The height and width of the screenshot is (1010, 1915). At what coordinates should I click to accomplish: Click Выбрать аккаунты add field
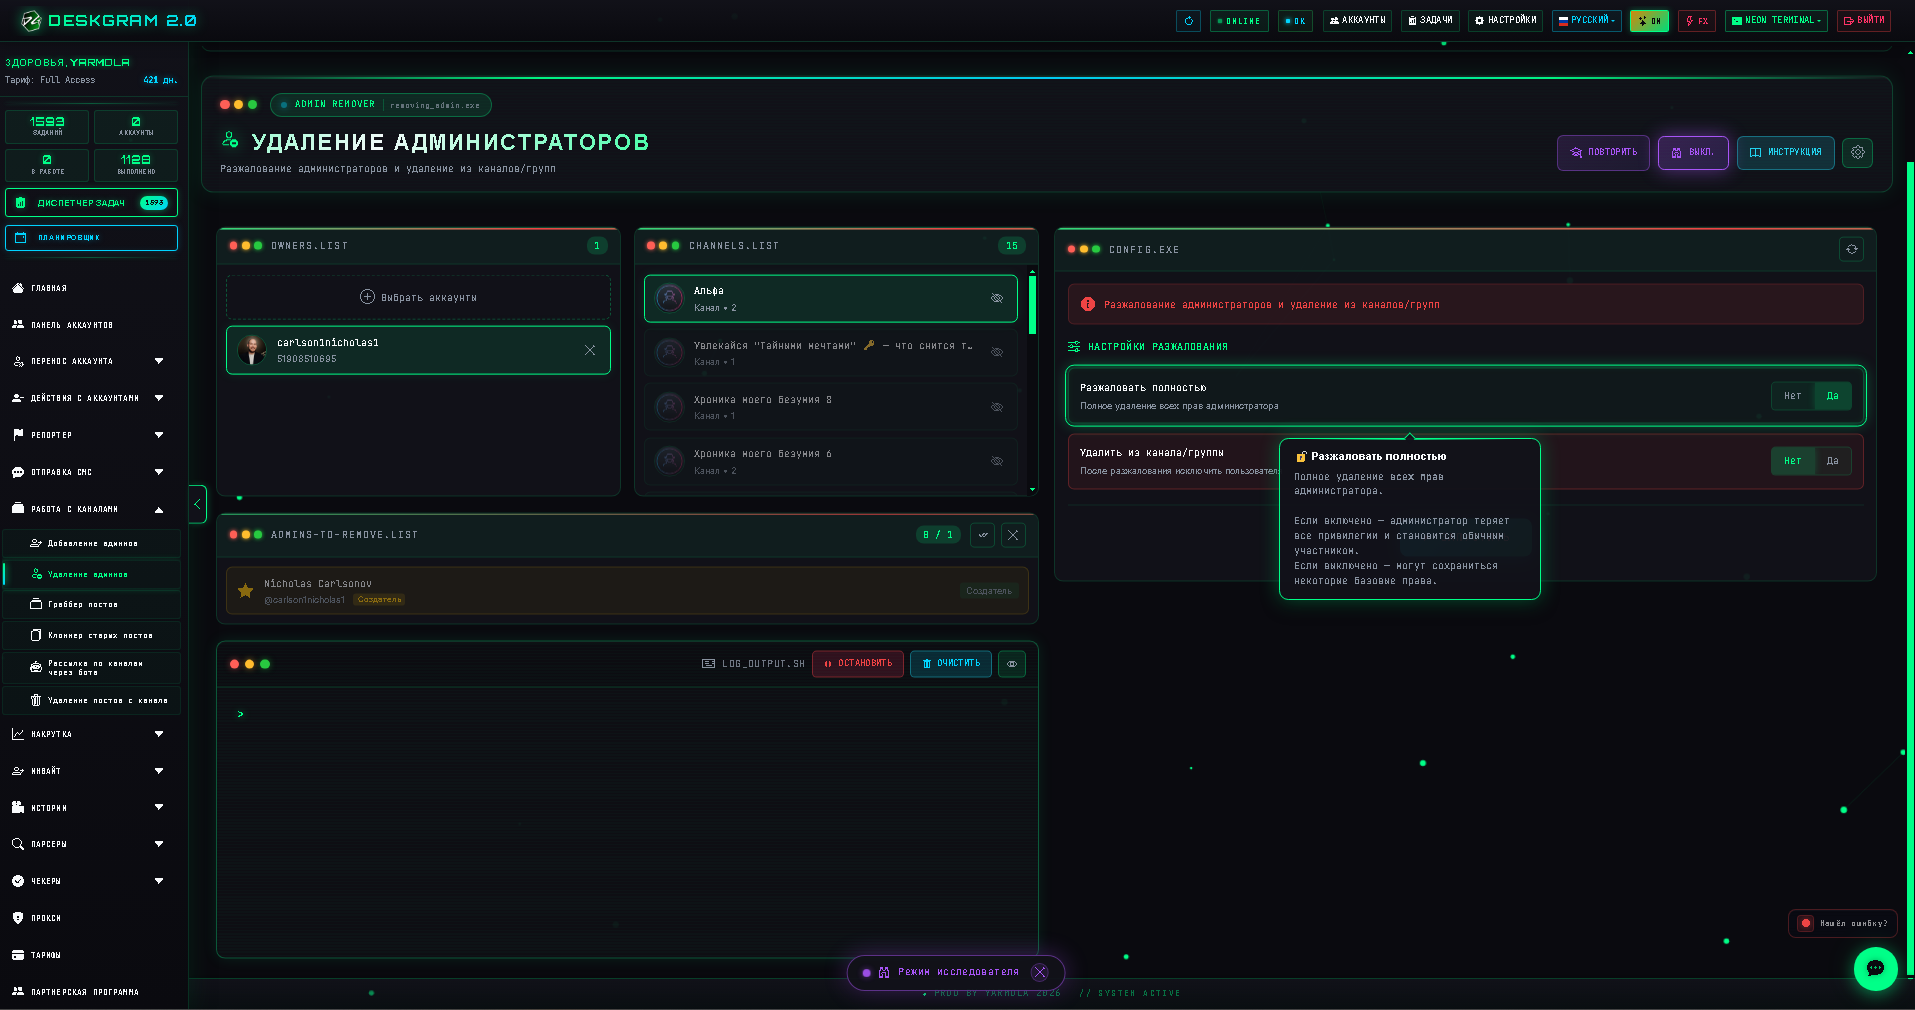[418, 297]
